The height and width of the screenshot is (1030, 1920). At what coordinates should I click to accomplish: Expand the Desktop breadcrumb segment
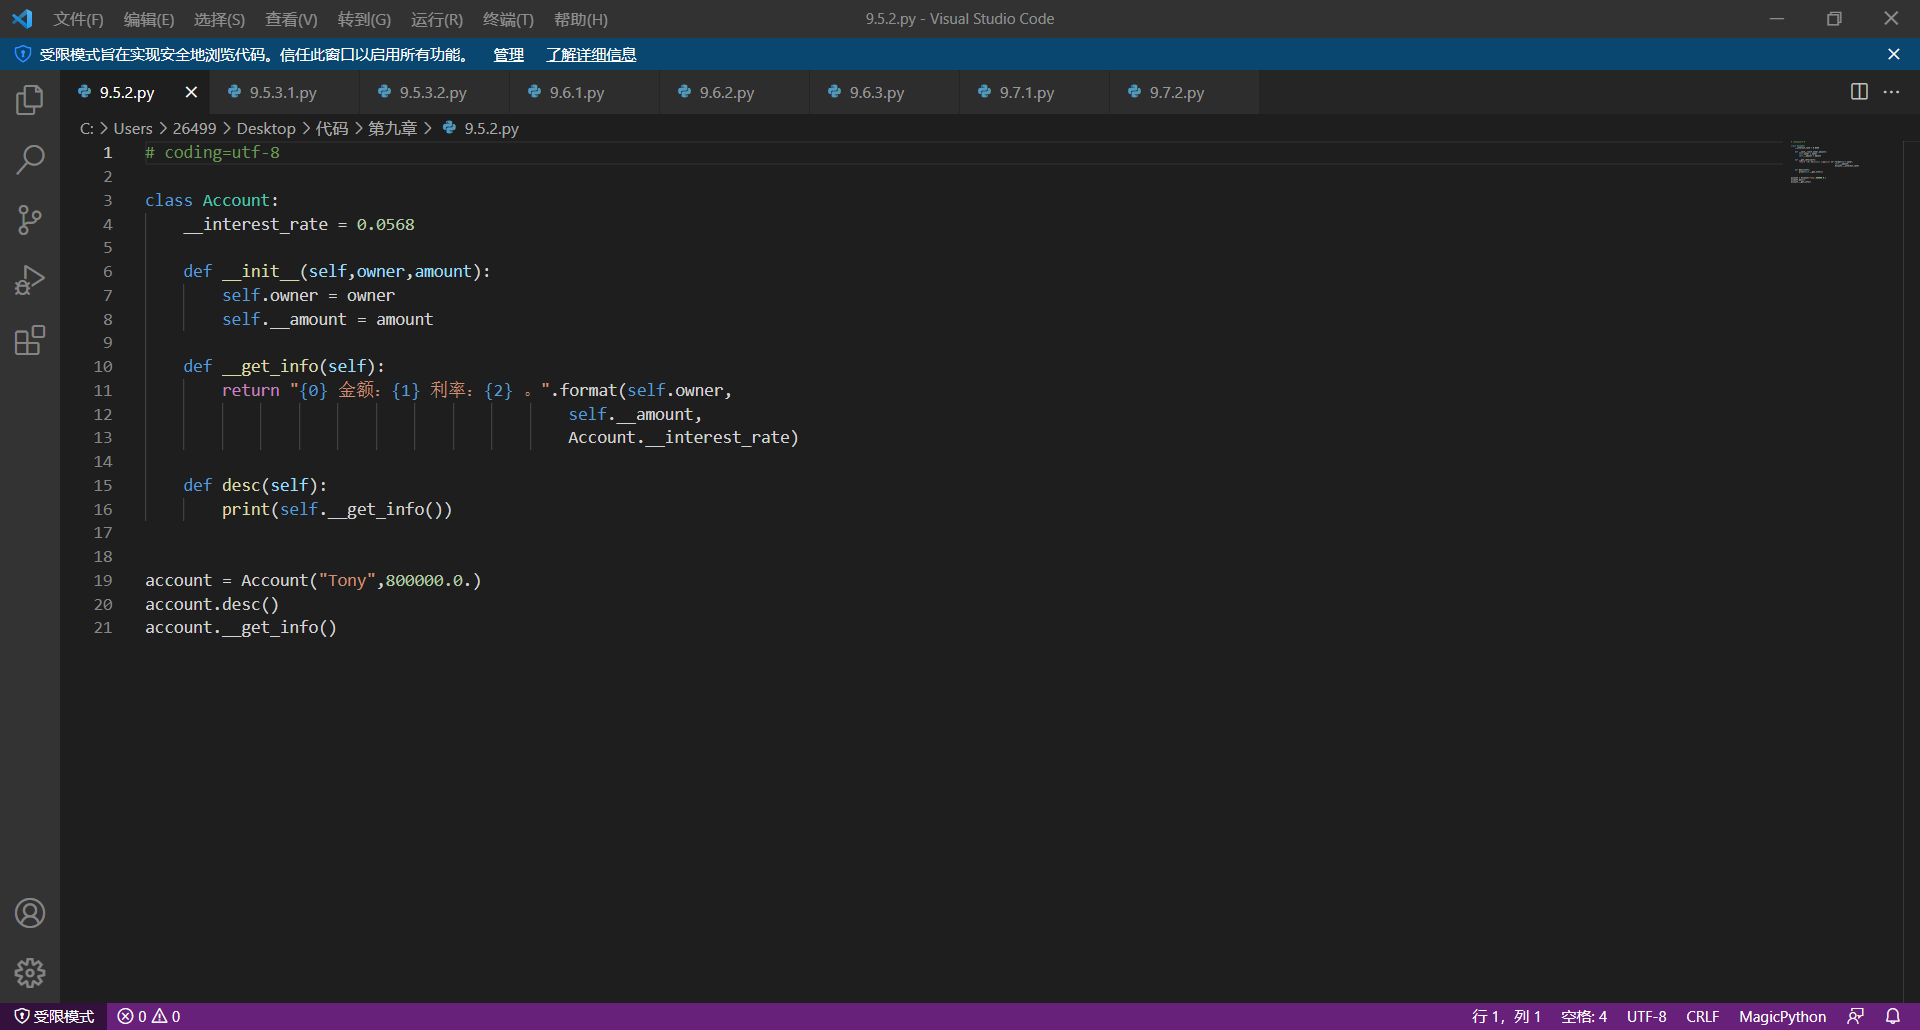coord(266,128)
